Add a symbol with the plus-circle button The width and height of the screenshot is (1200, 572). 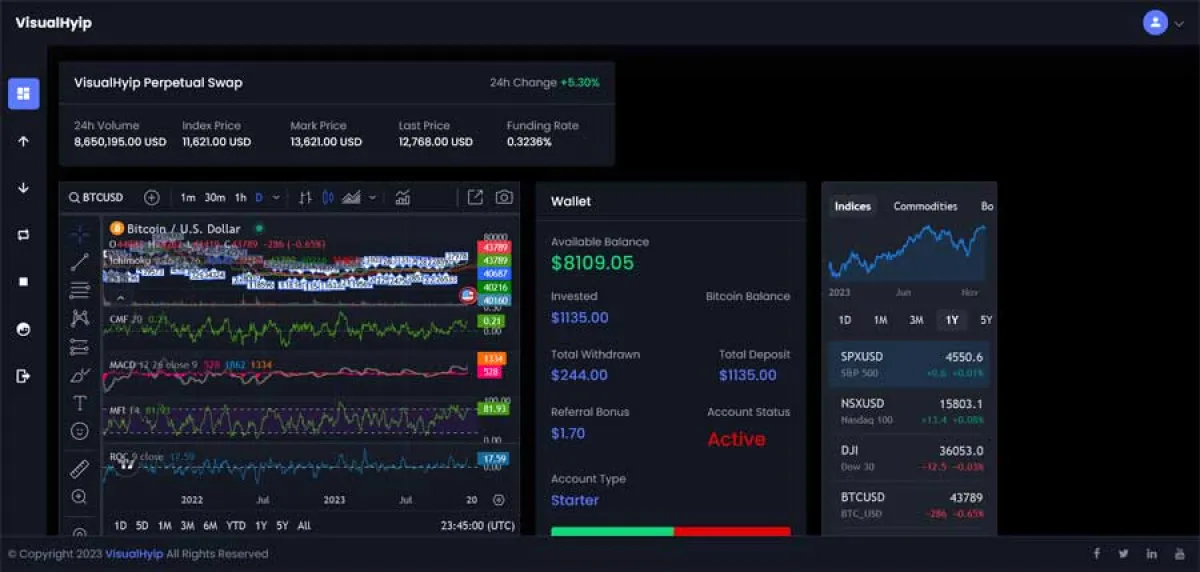[152, 198]
